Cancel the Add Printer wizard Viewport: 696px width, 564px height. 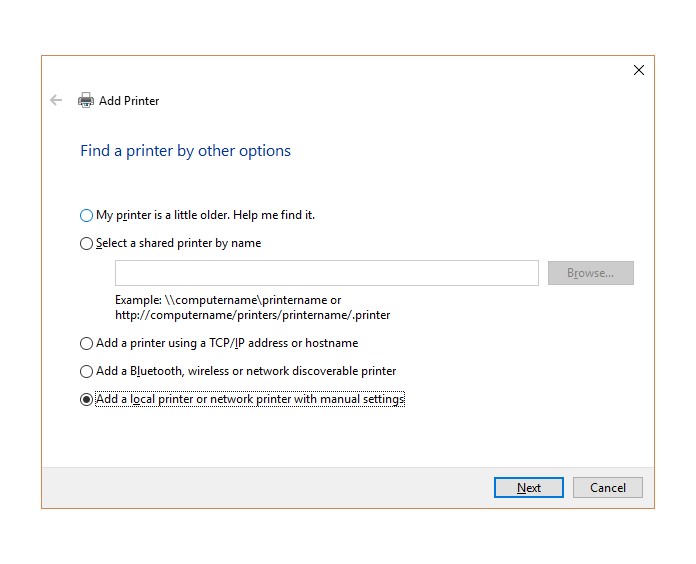pyautogui.click(x=608, y=488)
